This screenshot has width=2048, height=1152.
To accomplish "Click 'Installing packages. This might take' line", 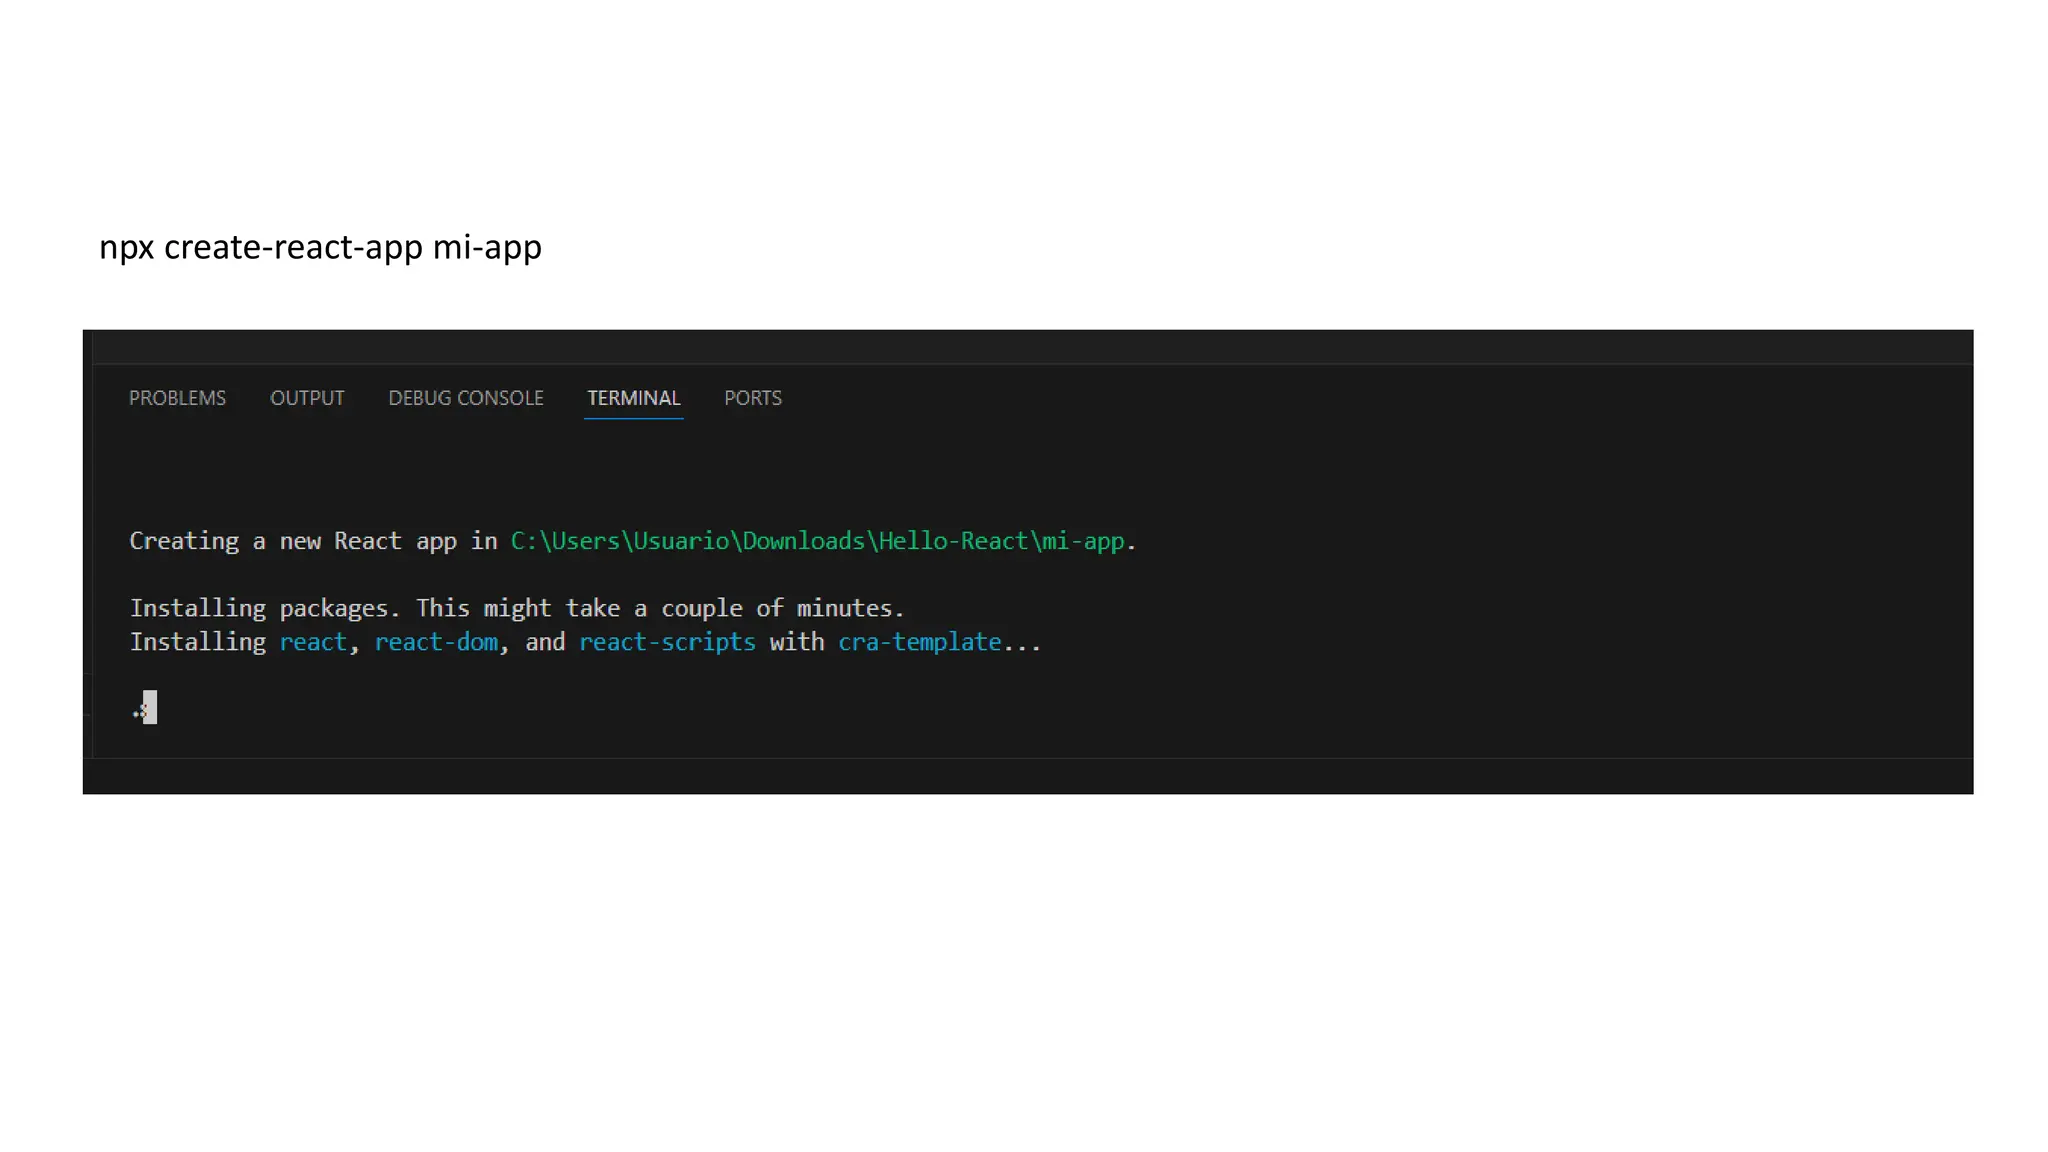I will click(517, 608).
